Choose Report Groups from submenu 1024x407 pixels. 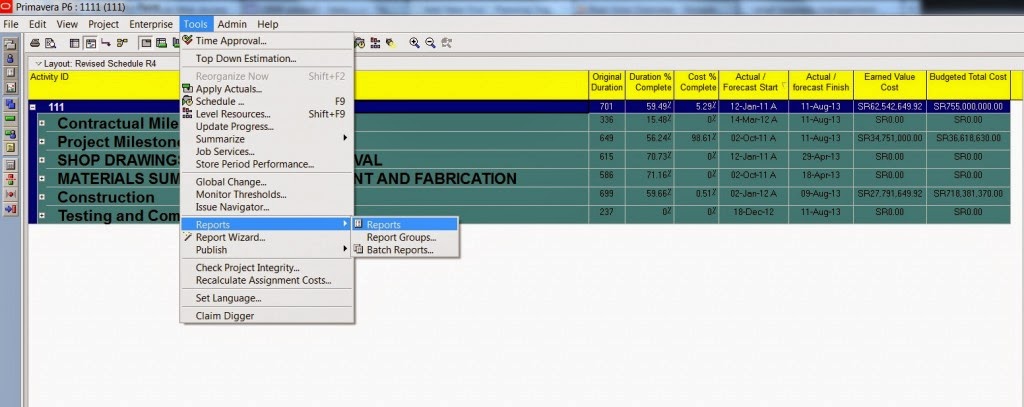click(405, 237)
